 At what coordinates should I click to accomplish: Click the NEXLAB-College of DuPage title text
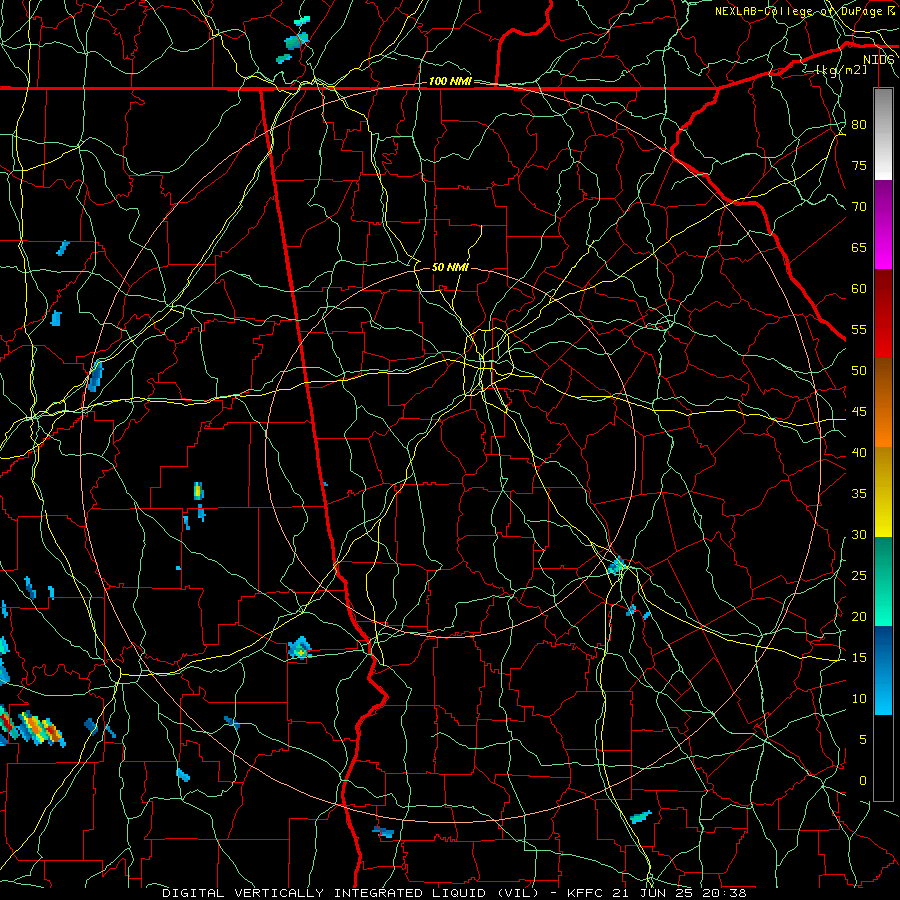click(x=805, y=11)
